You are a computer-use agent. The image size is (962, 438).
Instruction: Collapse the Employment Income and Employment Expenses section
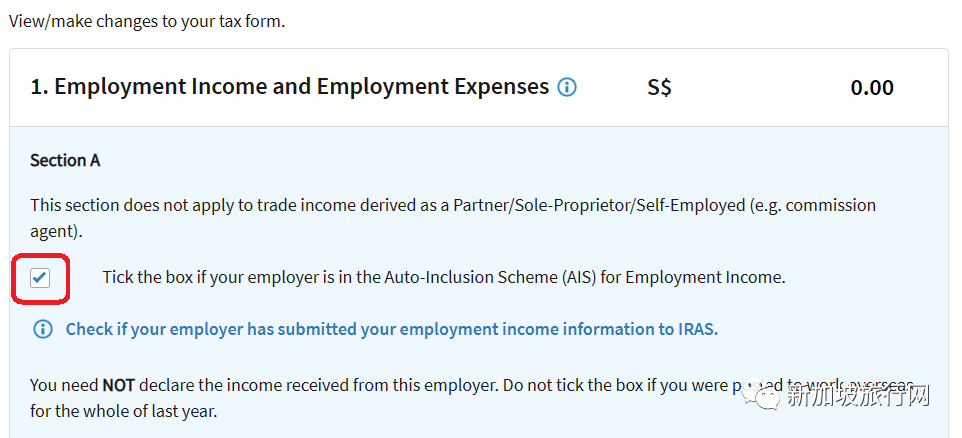479,88
